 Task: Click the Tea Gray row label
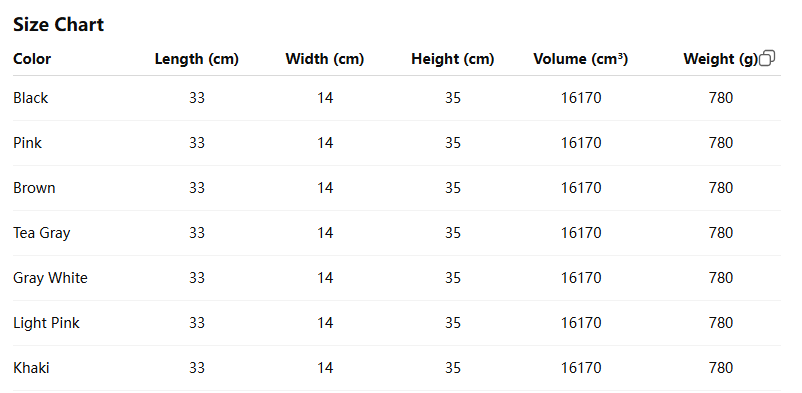click(42, 233)
